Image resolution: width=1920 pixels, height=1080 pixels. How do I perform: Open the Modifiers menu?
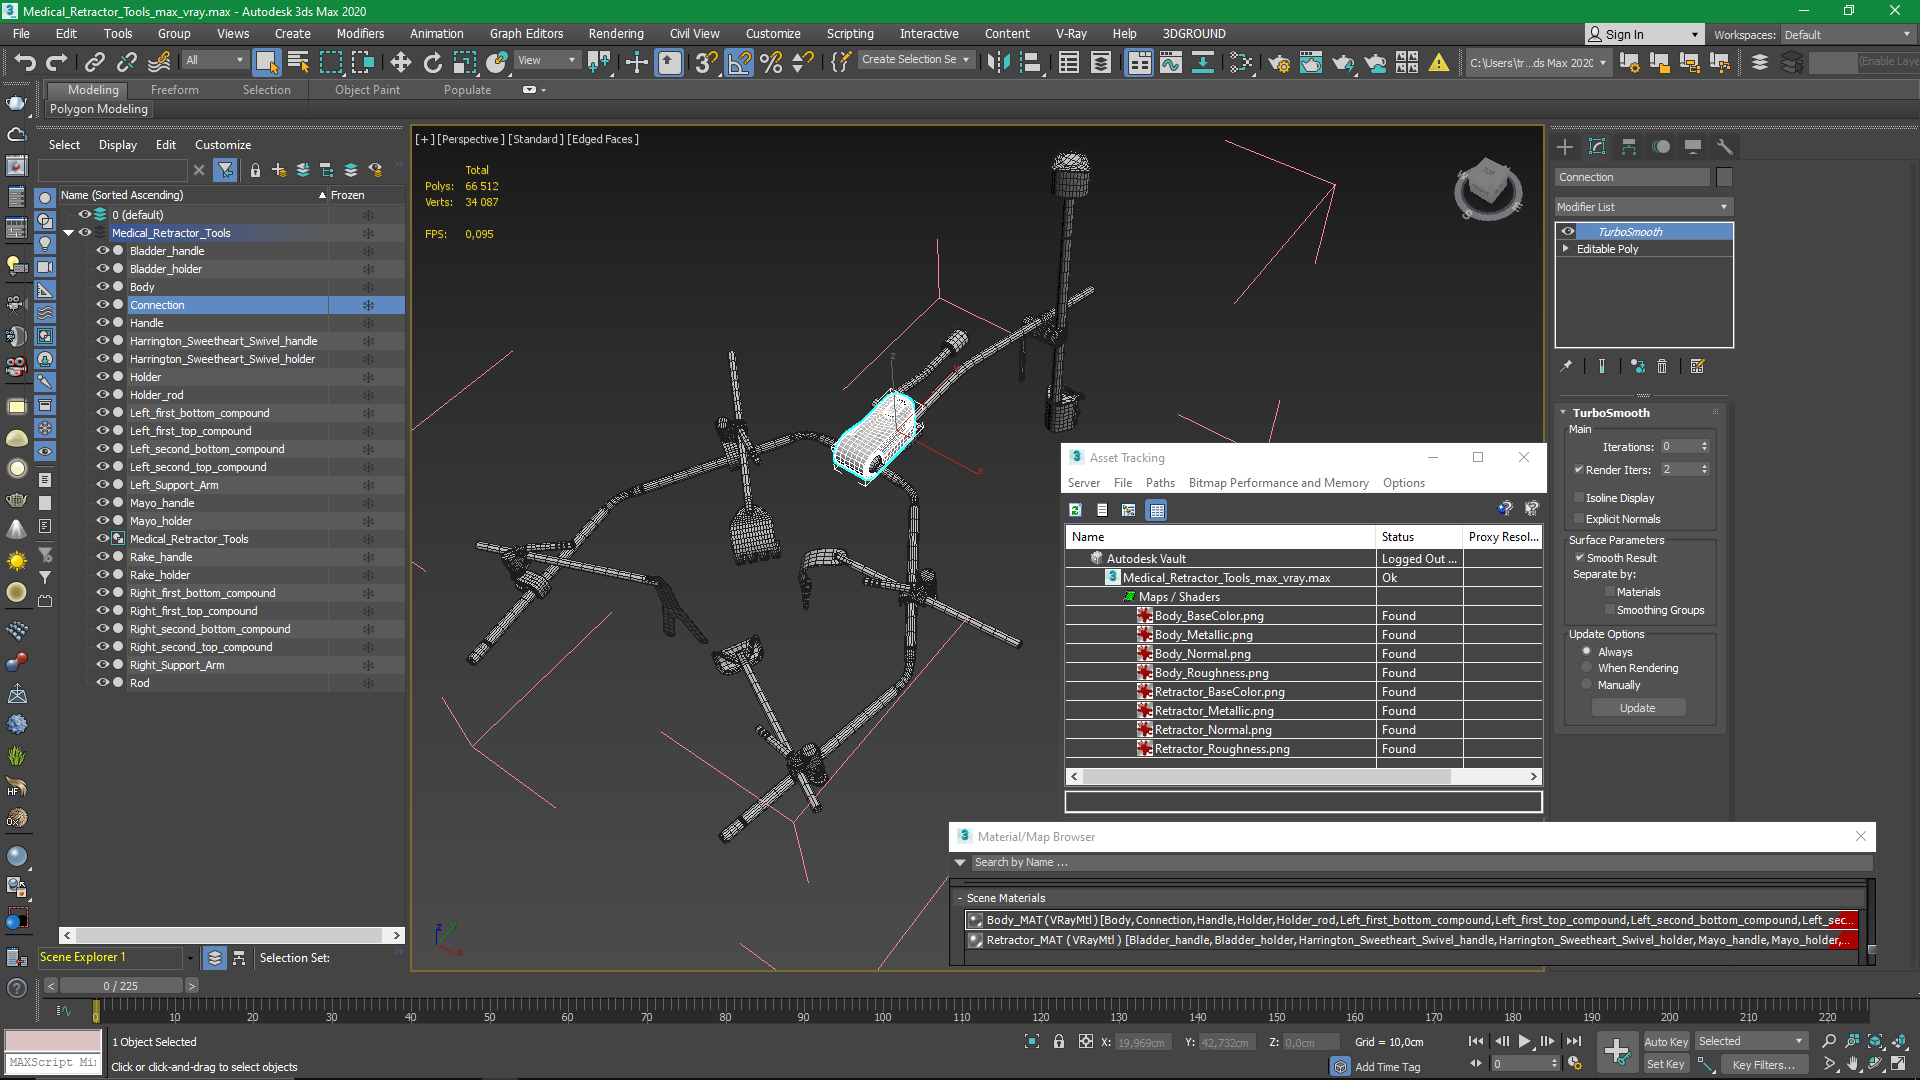click(x=360, y=34)
